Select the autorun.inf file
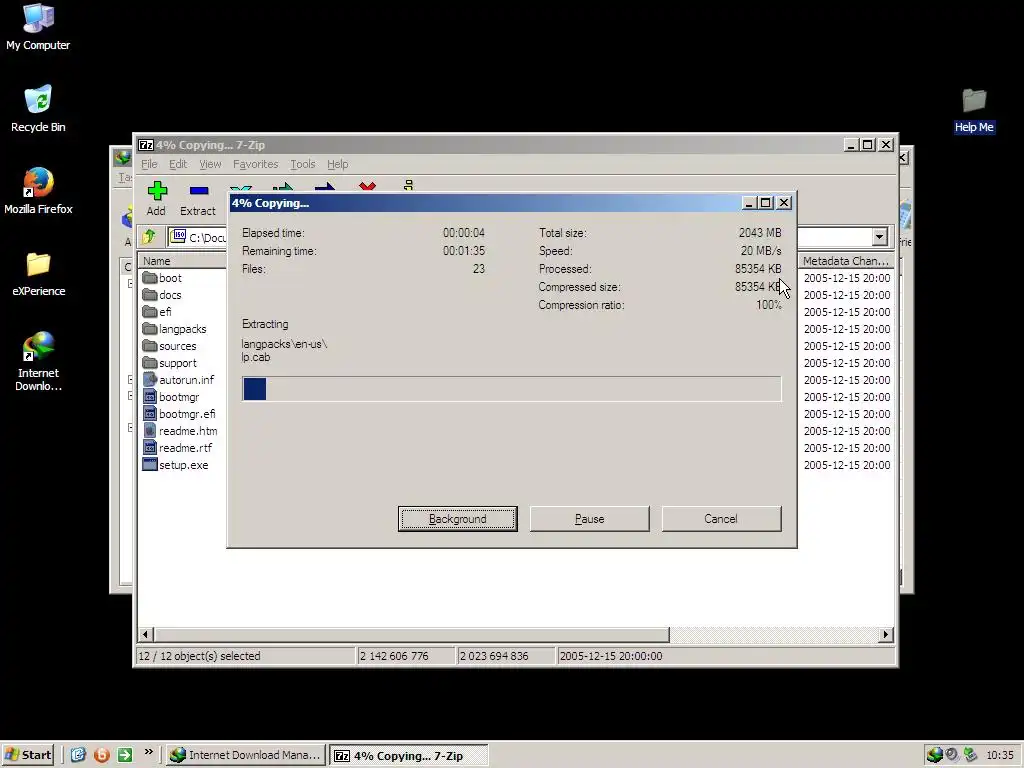This screenshot has height=768, width=1024. (178, 380)
